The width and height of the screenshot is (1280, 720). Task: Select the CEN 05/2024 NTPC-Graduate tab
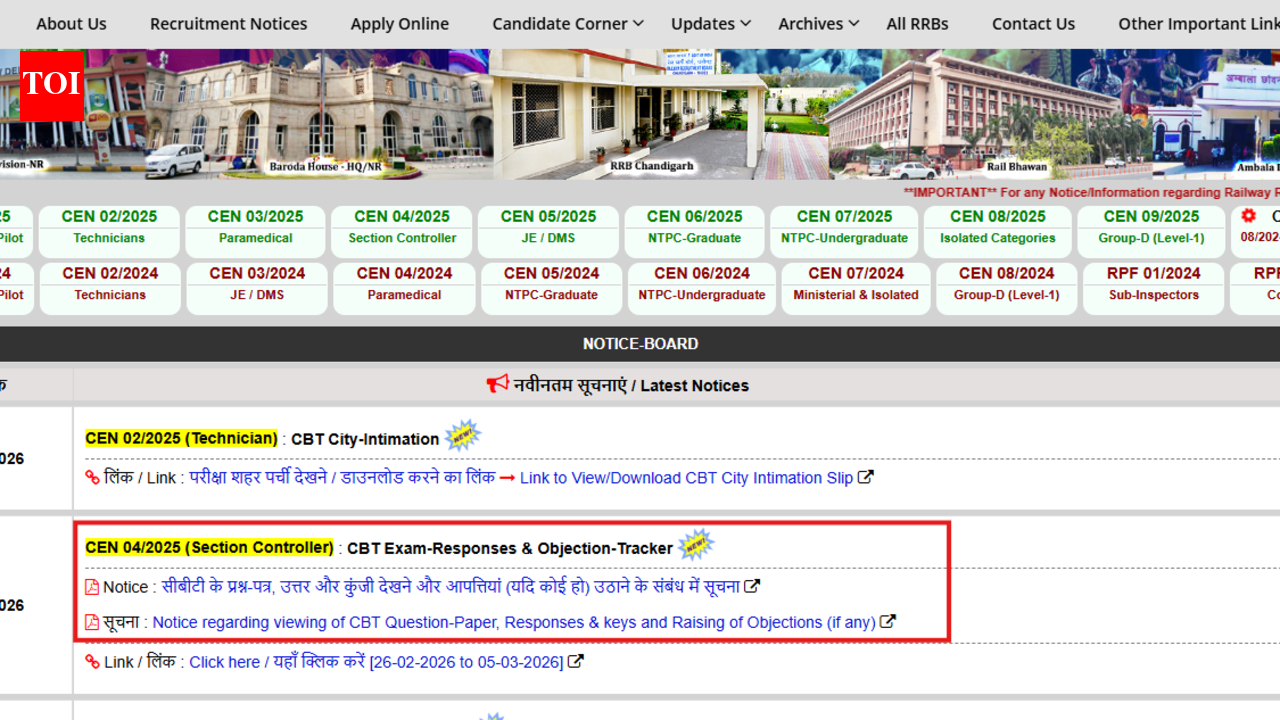pyautogui.click(x=551, y=288)
